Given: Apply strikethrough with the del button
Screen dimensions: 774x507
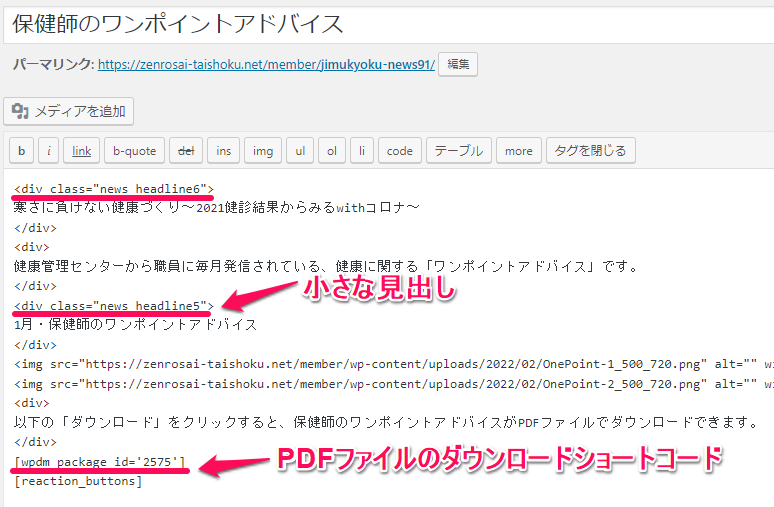Looking at the screenshot, I should click(x=186, y=151).
